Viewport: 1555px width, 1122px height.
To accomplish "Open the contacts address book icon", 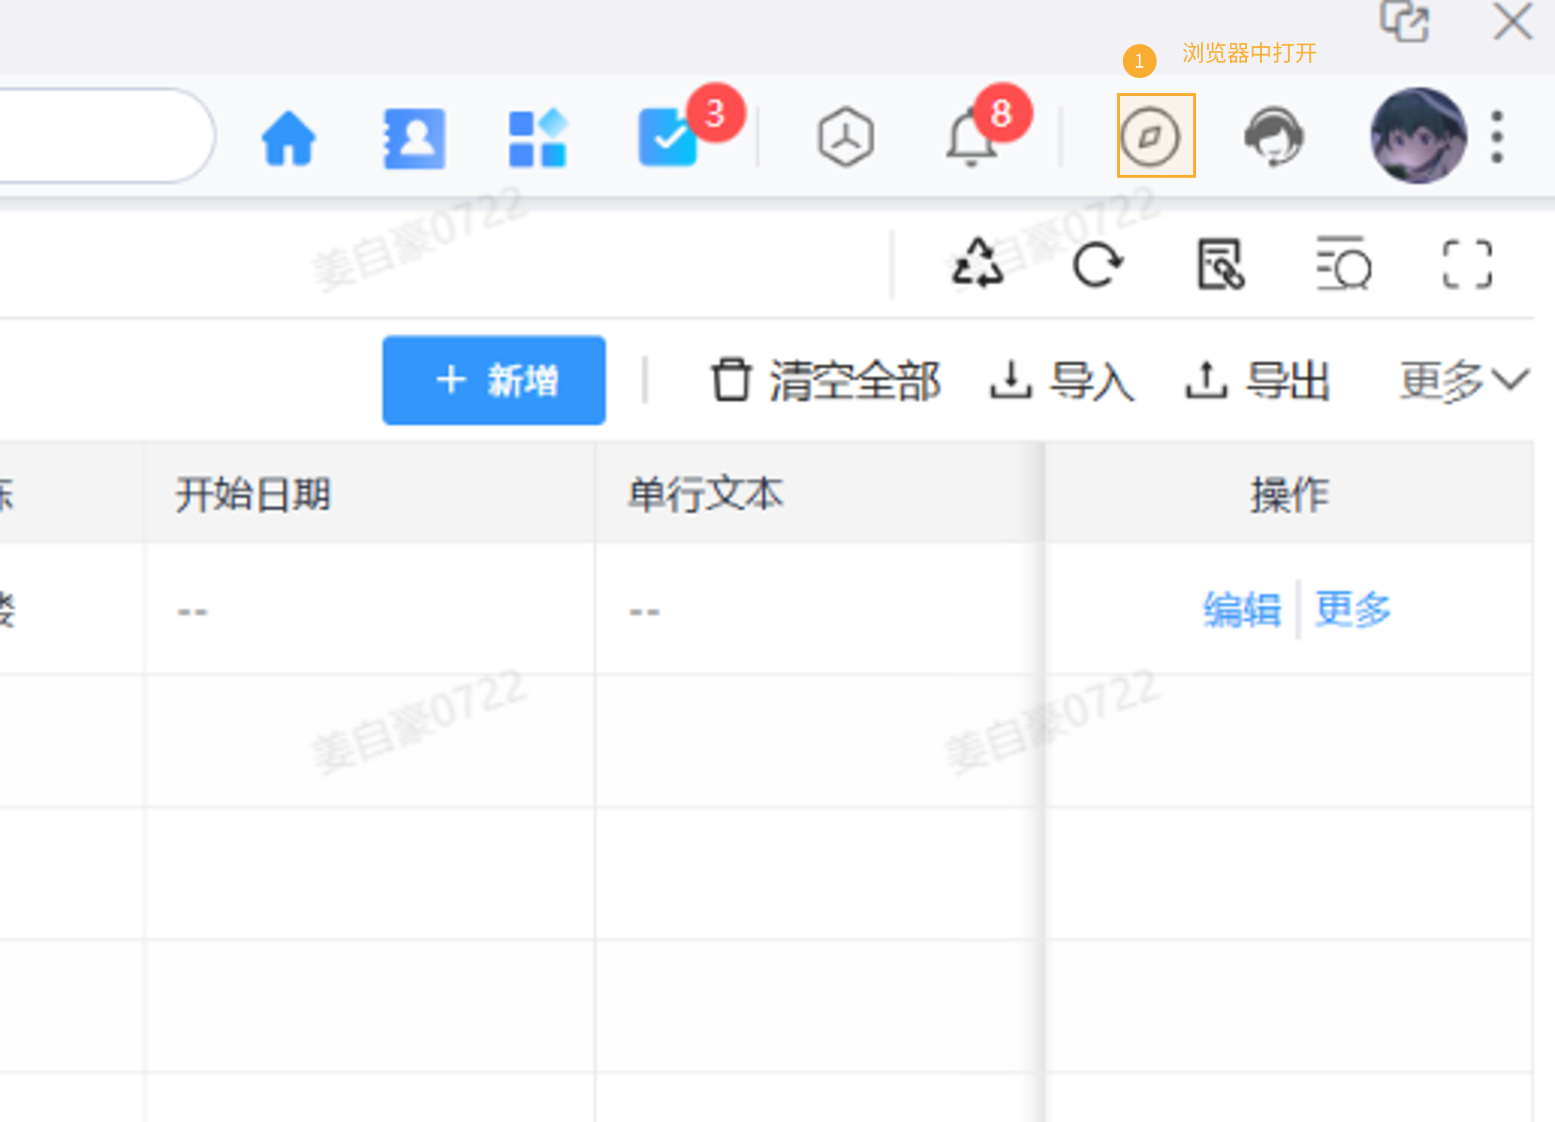I will 414,138.
